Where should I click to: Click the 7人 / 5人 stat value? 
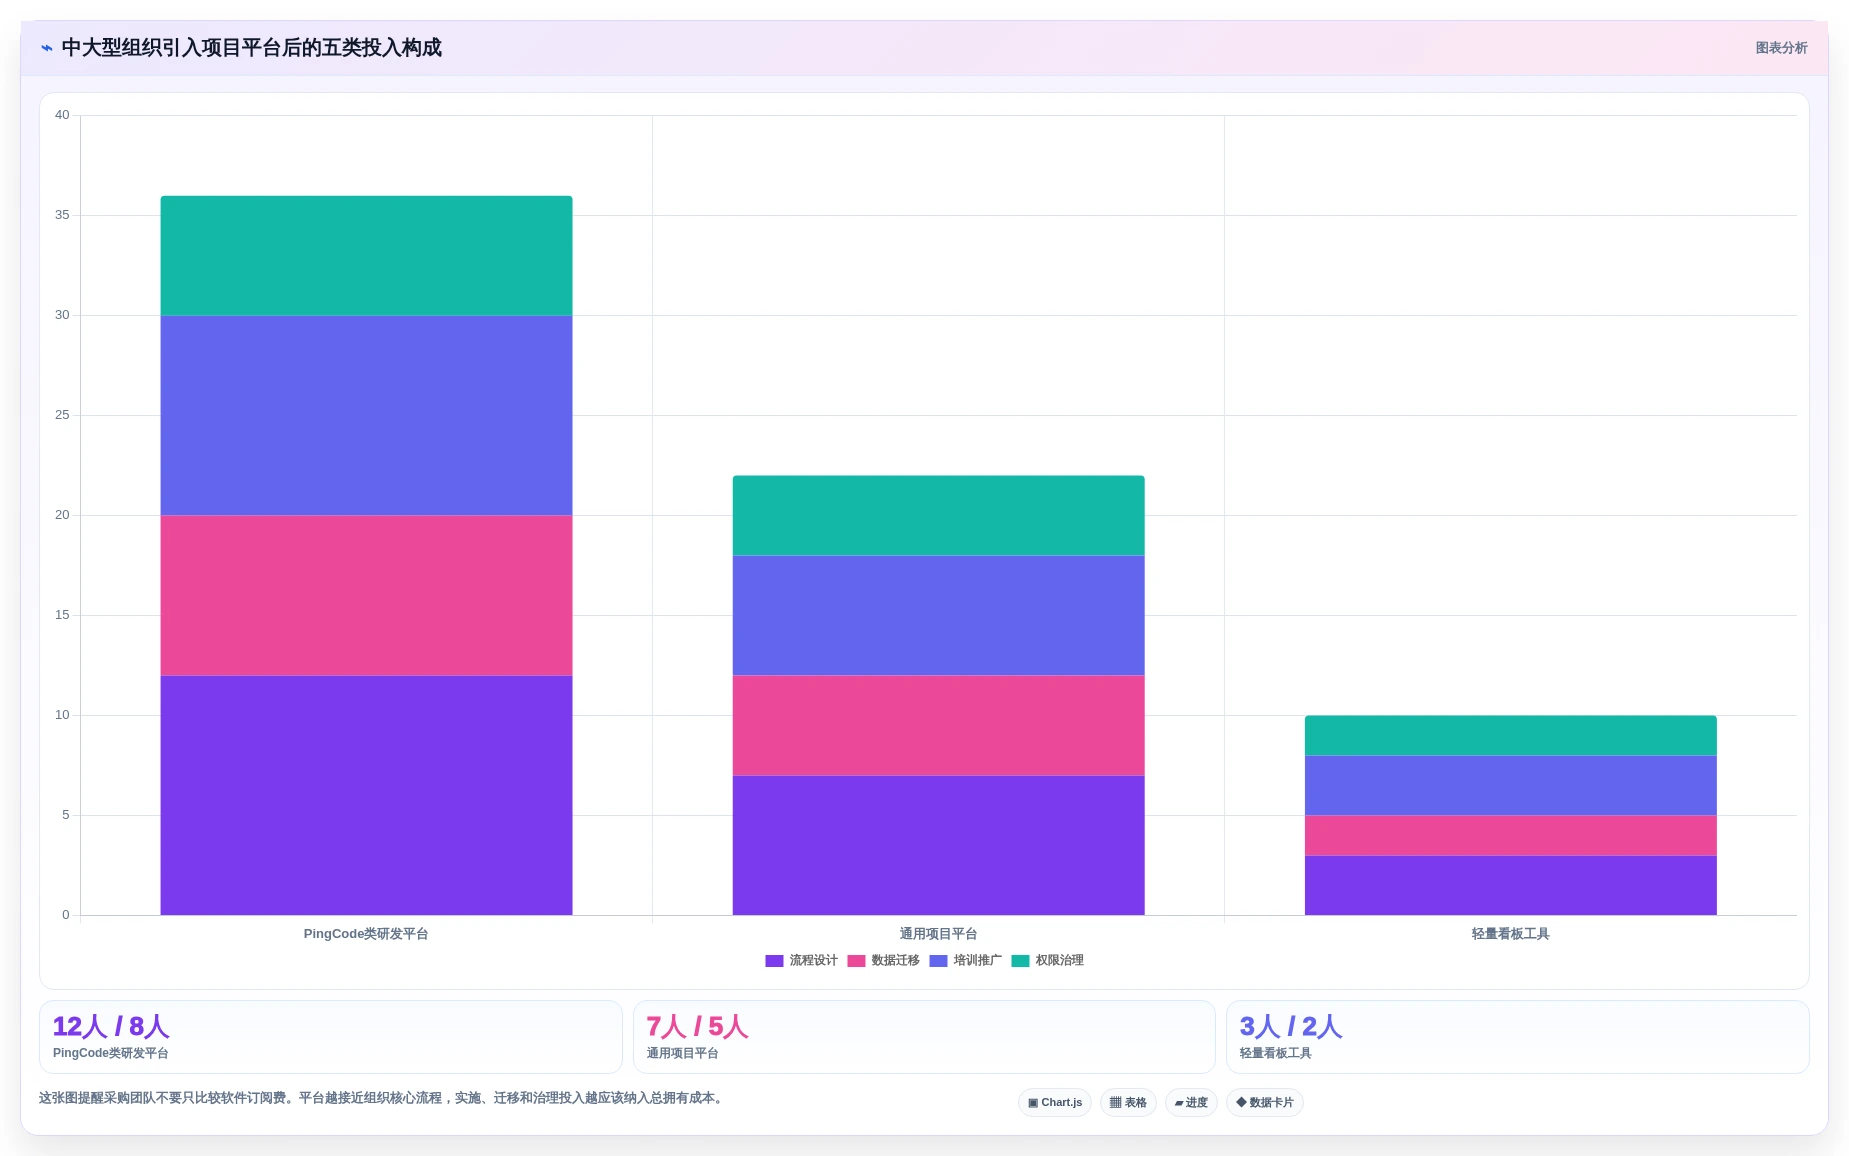tap(697, 1026)
